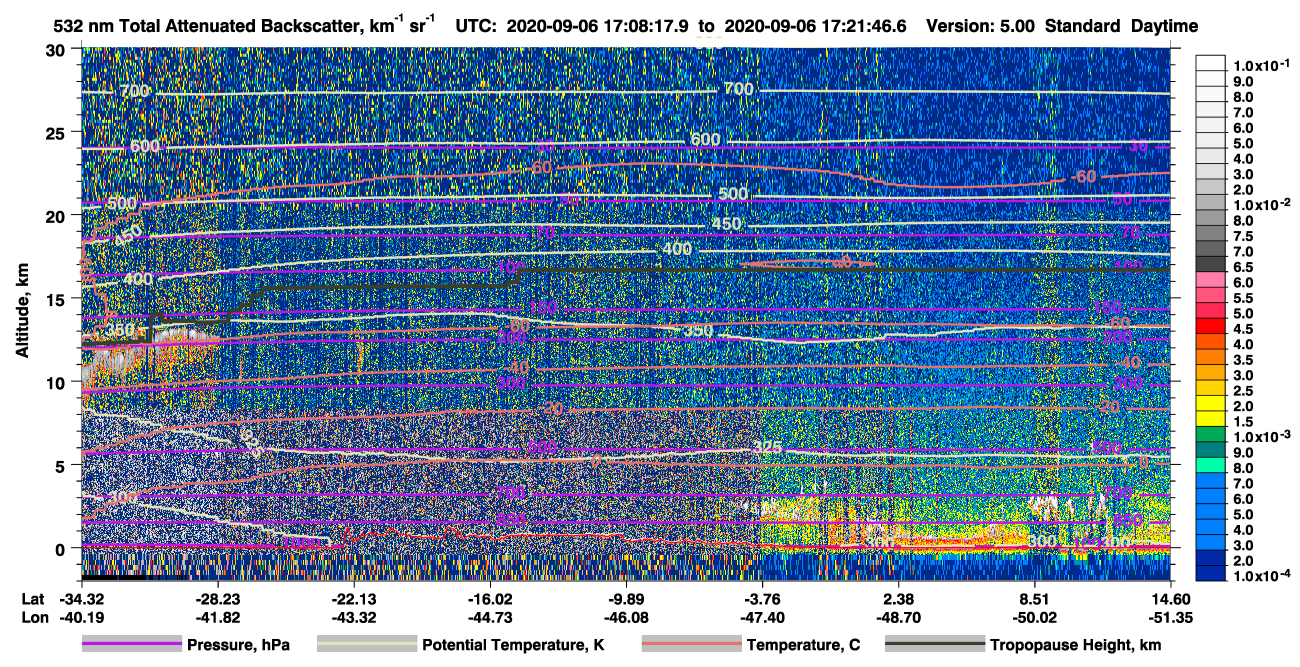Viewport: 1300px width, 667px height.
Task: Click longitude value -51.35
Action: 1170,618
